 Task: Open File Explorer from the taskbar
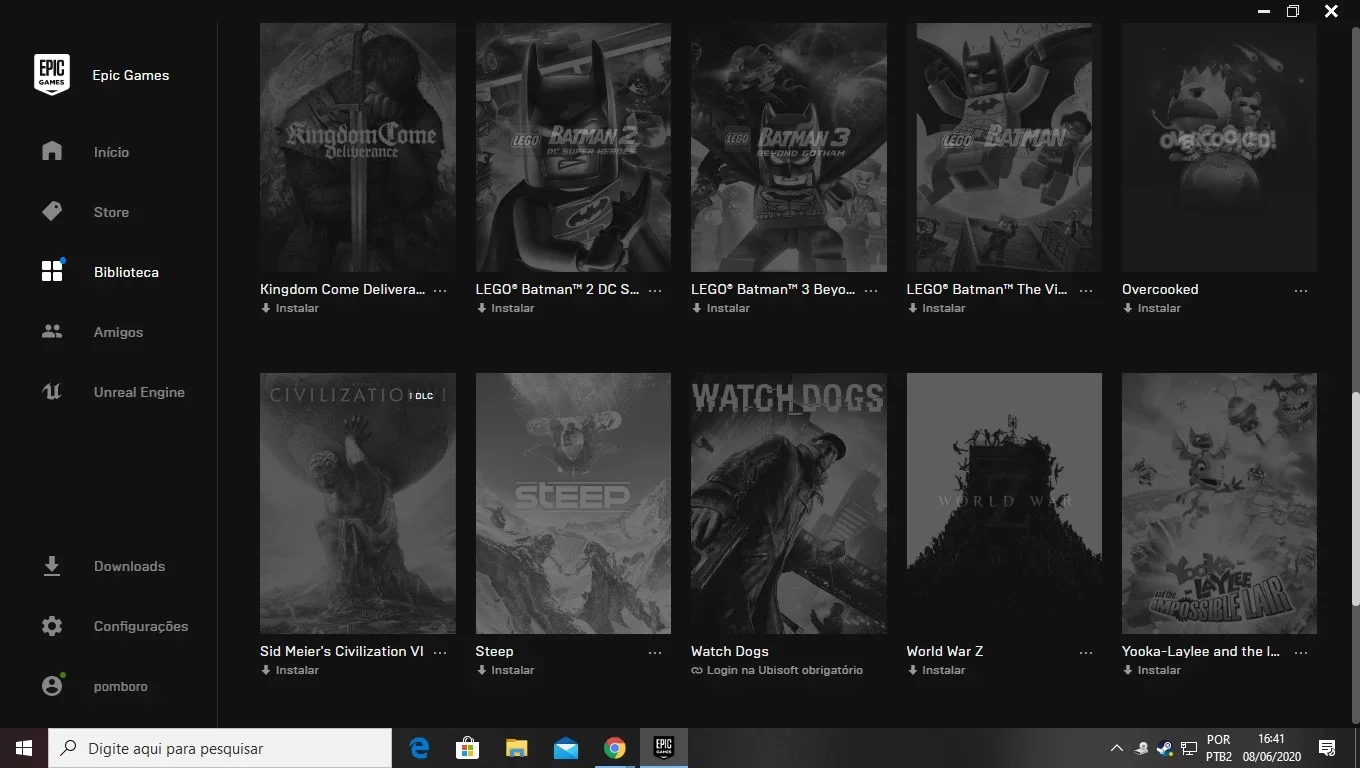pyautogui.click(x=516, y=748)
